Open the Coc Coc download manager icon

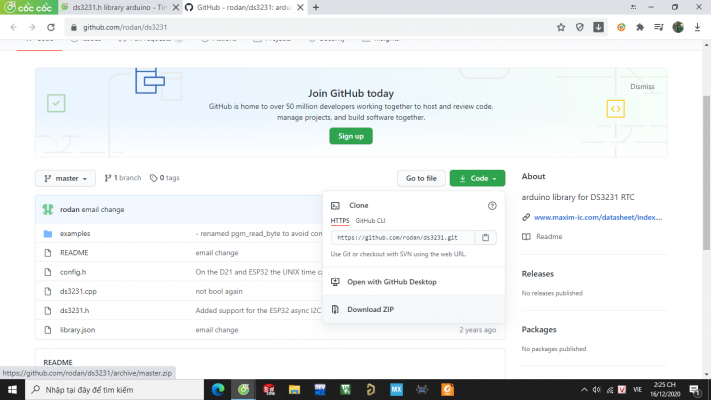pos(599,27)
